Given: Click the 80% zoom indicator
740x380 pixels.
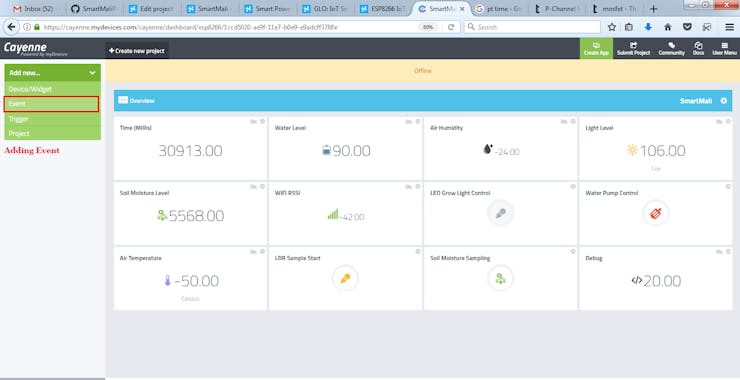Looking at the screenshot, I should pyautogui.click(x=428, y=27).
